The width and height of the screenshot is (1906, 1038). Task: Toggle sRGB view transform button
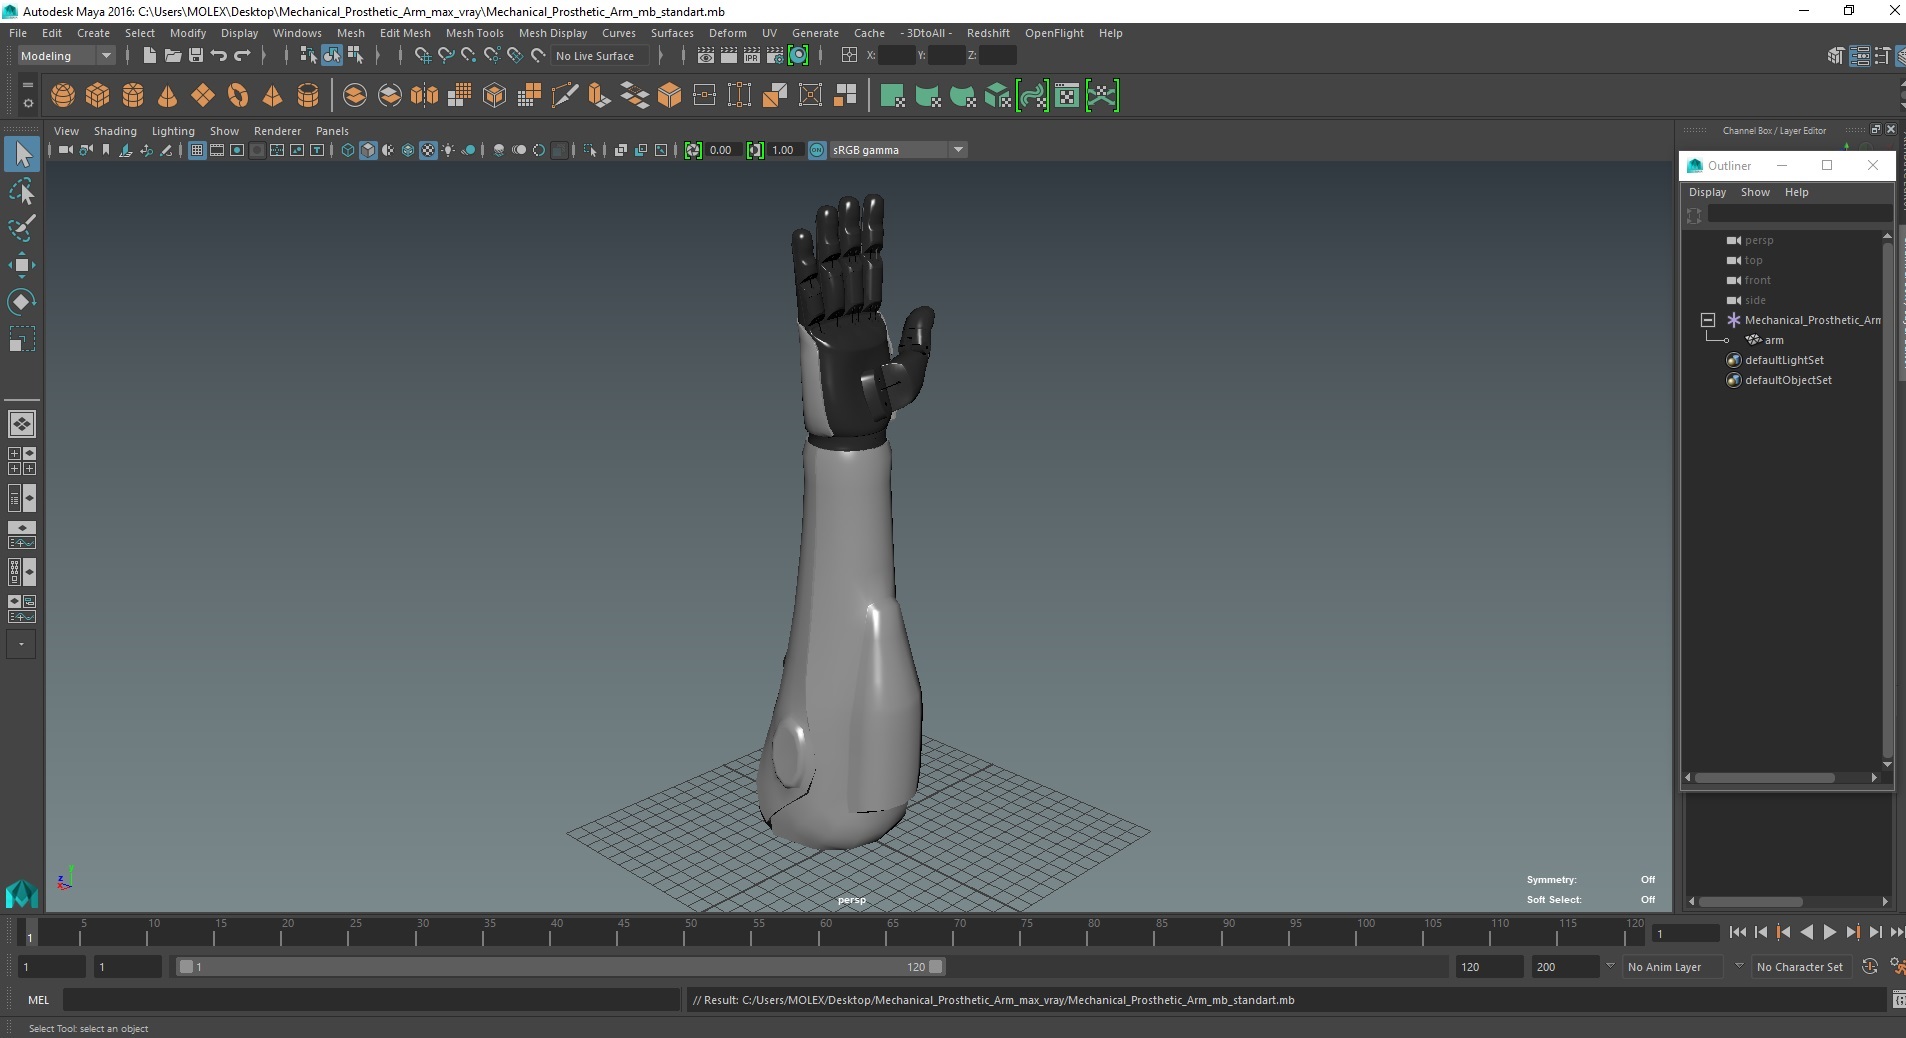[817, 150]
